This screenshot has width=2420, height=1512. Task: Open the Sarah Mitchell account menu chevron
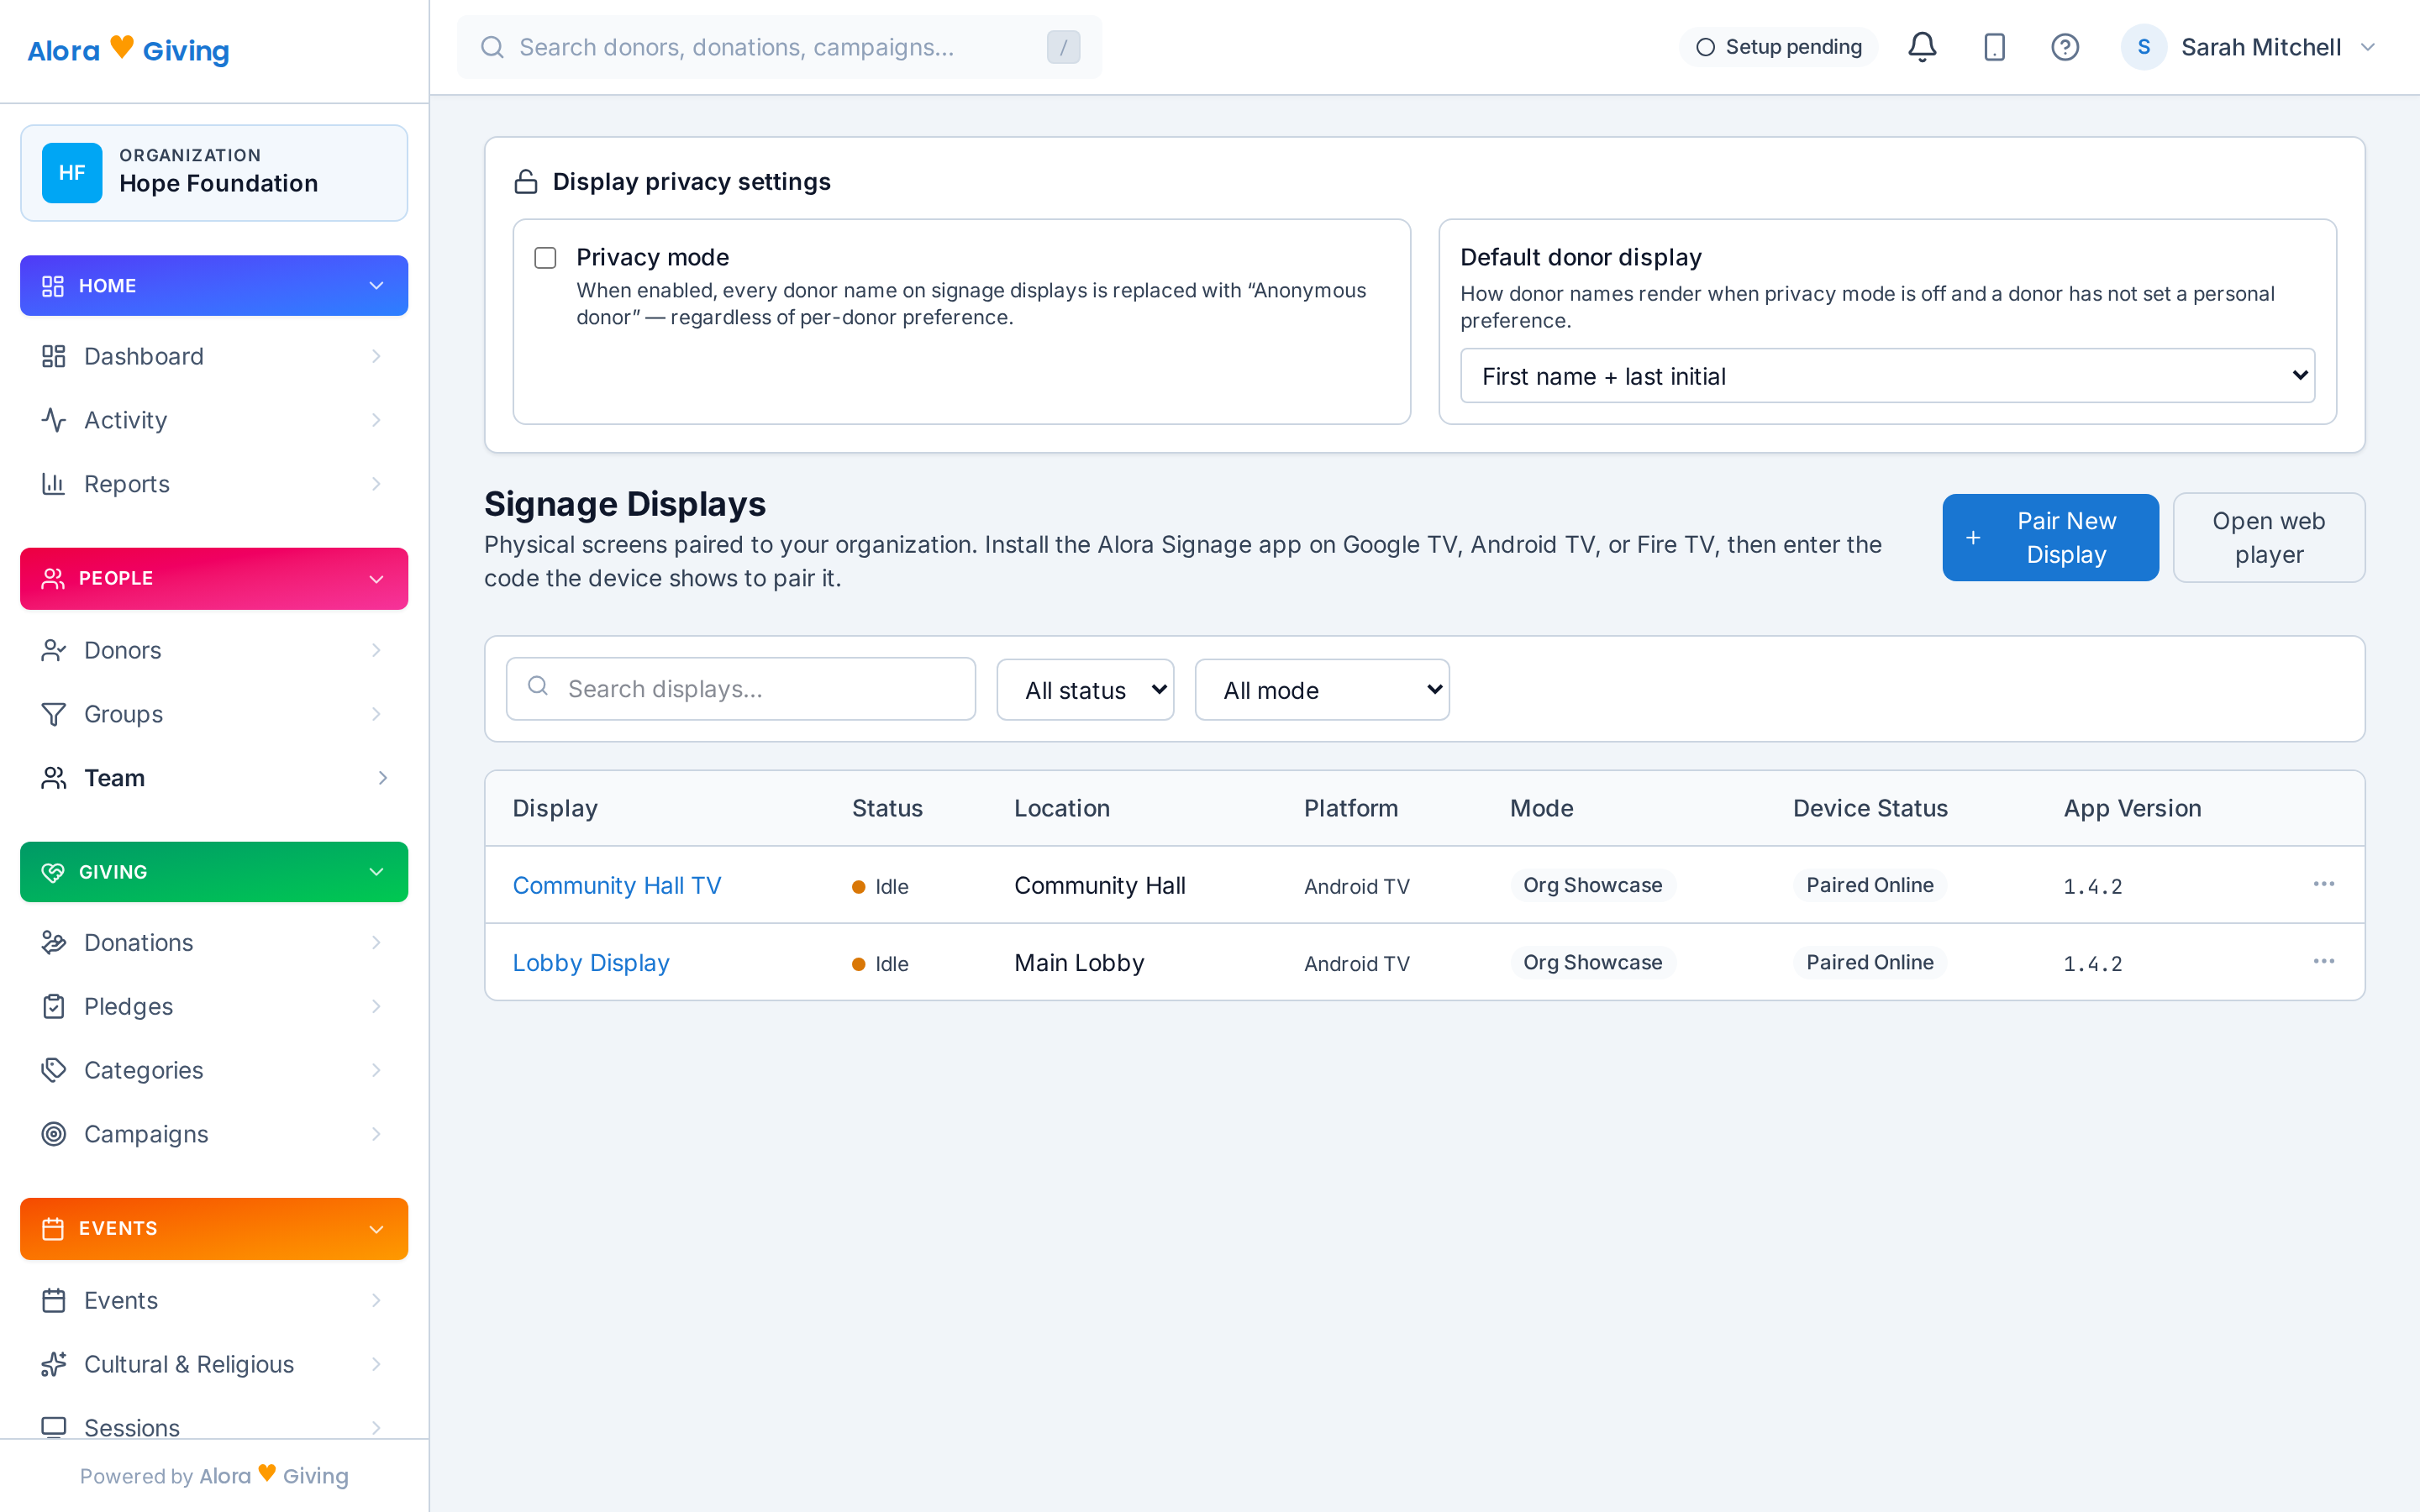(2367, 47)
